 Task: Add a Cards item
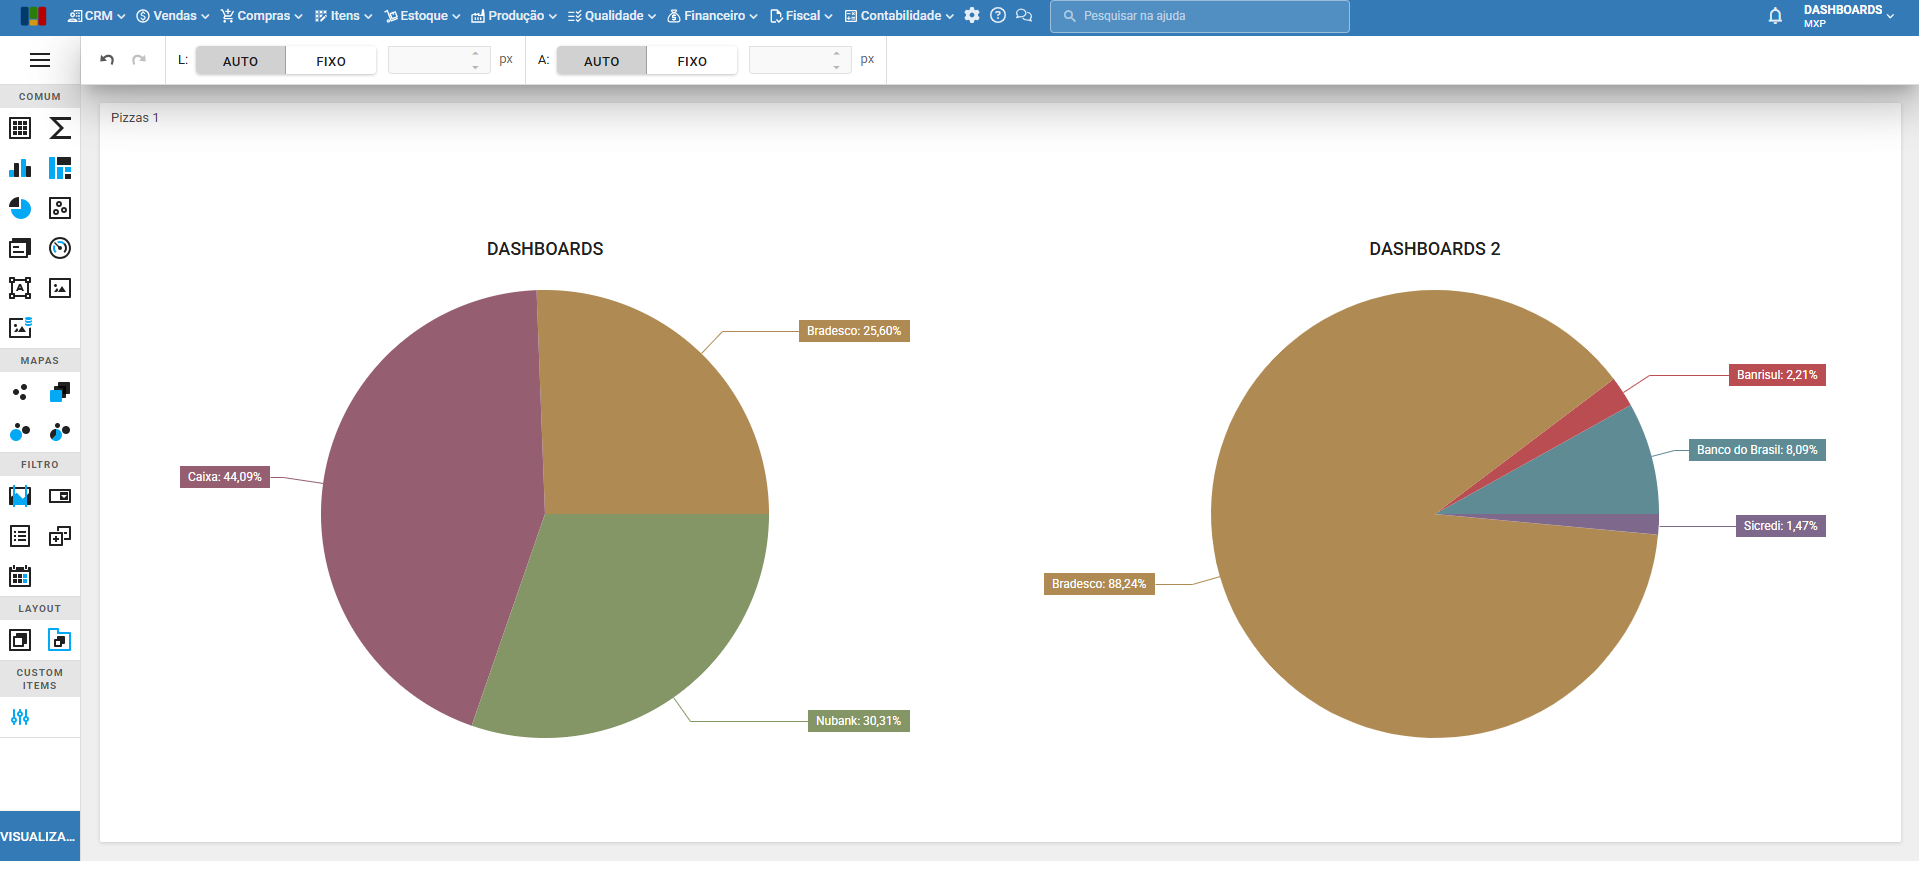[20, 248]
